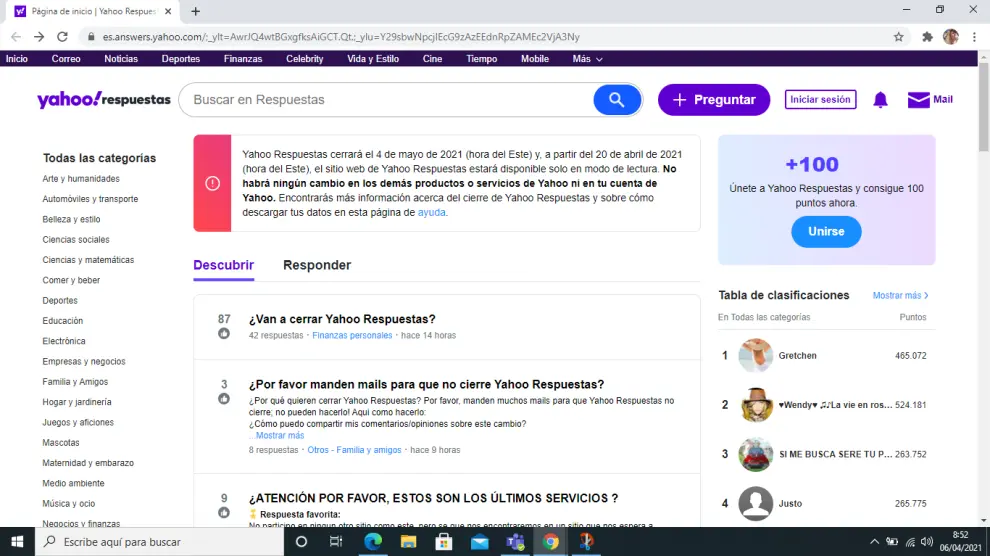
Task: Select Finanzas in the top menu bar
Action: [x=243, y=59]
